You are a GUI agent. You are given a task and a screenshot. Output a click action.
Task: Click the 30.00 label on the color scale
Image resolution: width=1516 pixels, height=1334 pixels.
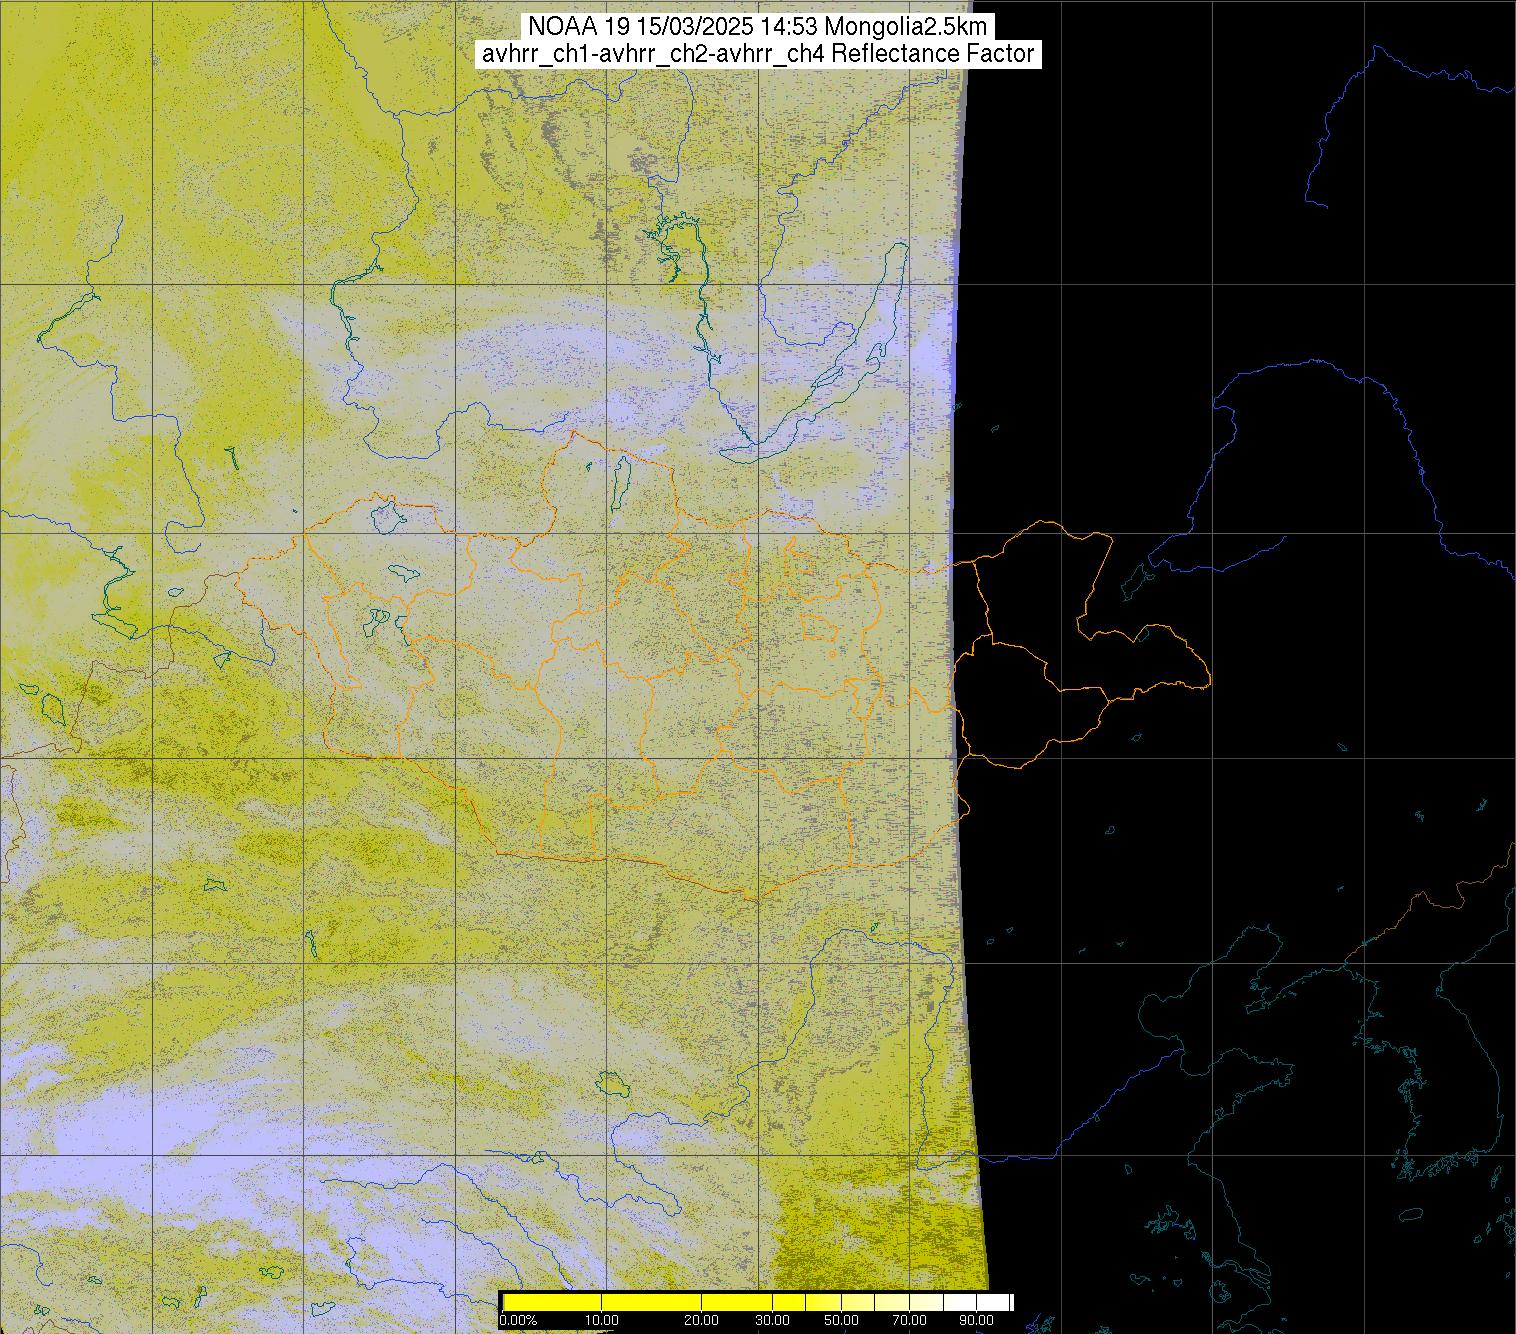click(x=772, y=1321)
